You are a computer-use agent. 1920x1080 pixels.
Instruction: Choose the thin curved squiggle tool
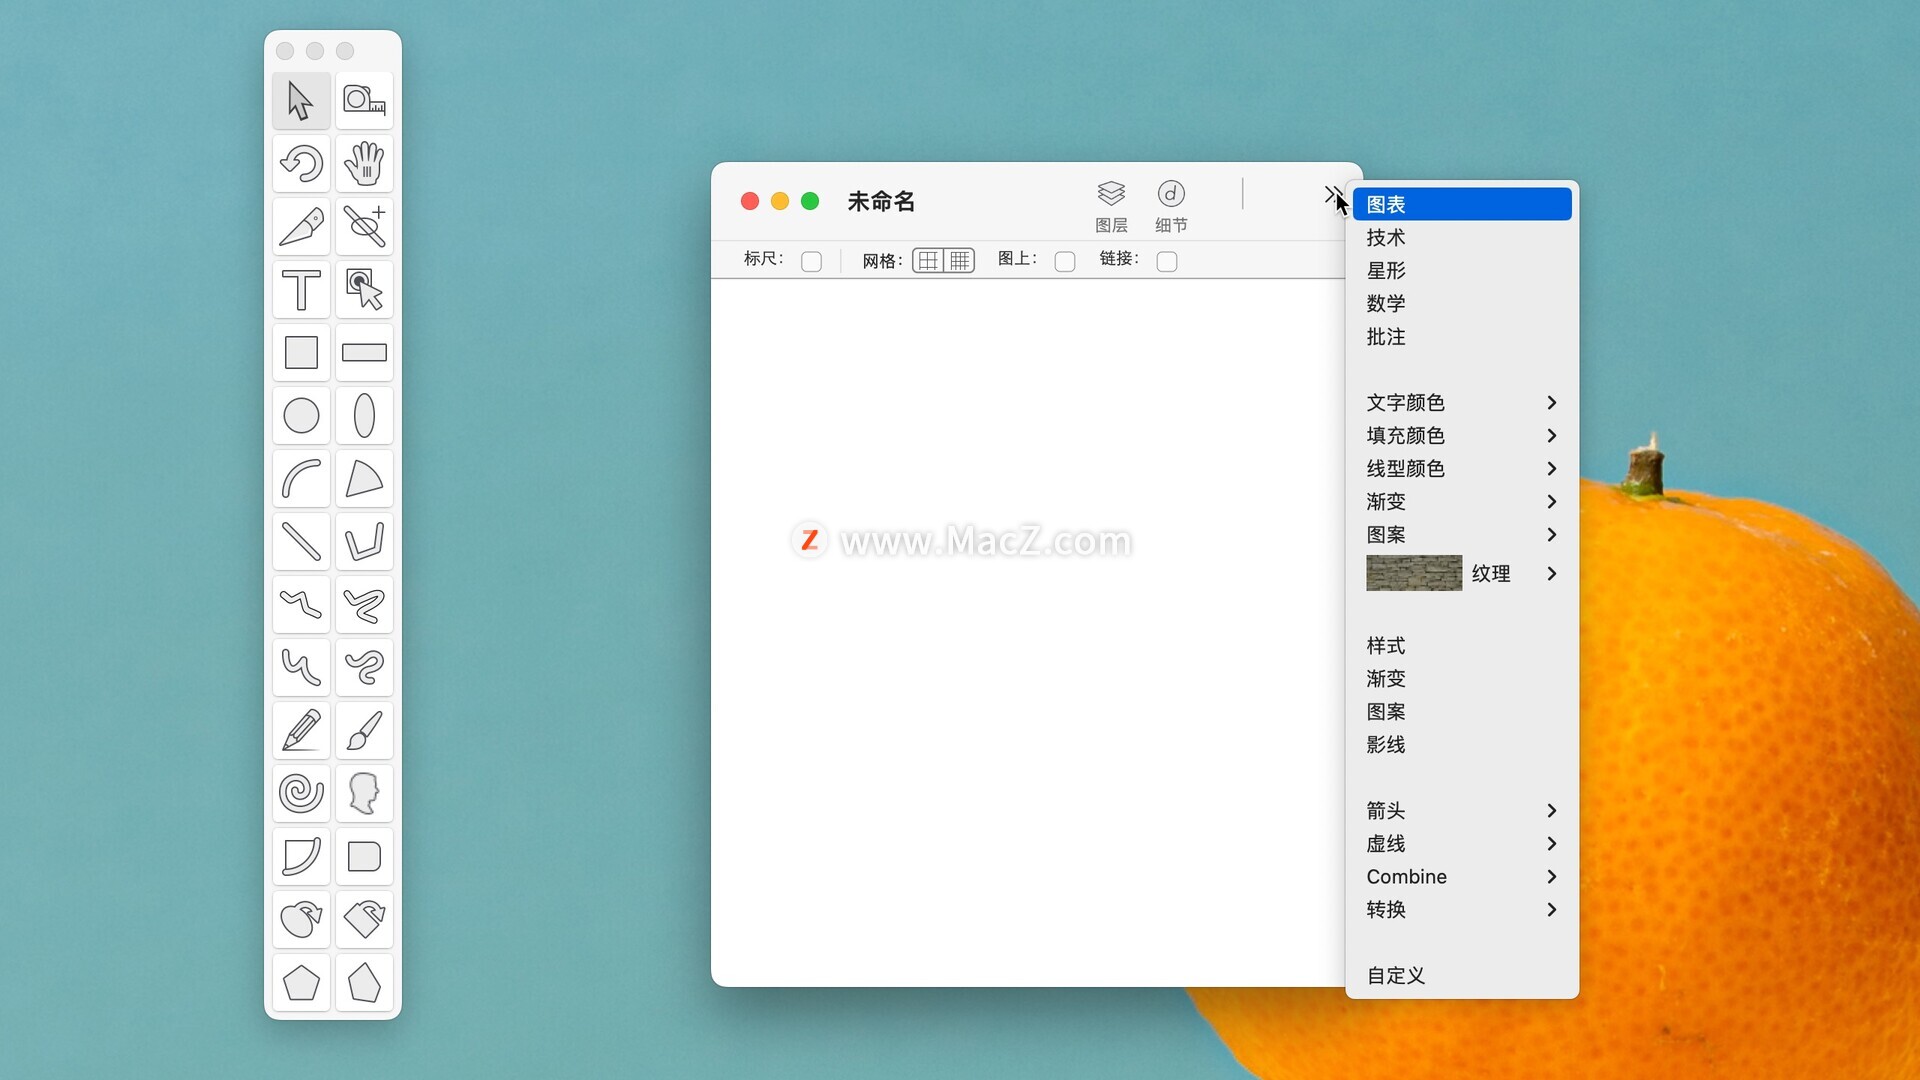tap(301, 667)
